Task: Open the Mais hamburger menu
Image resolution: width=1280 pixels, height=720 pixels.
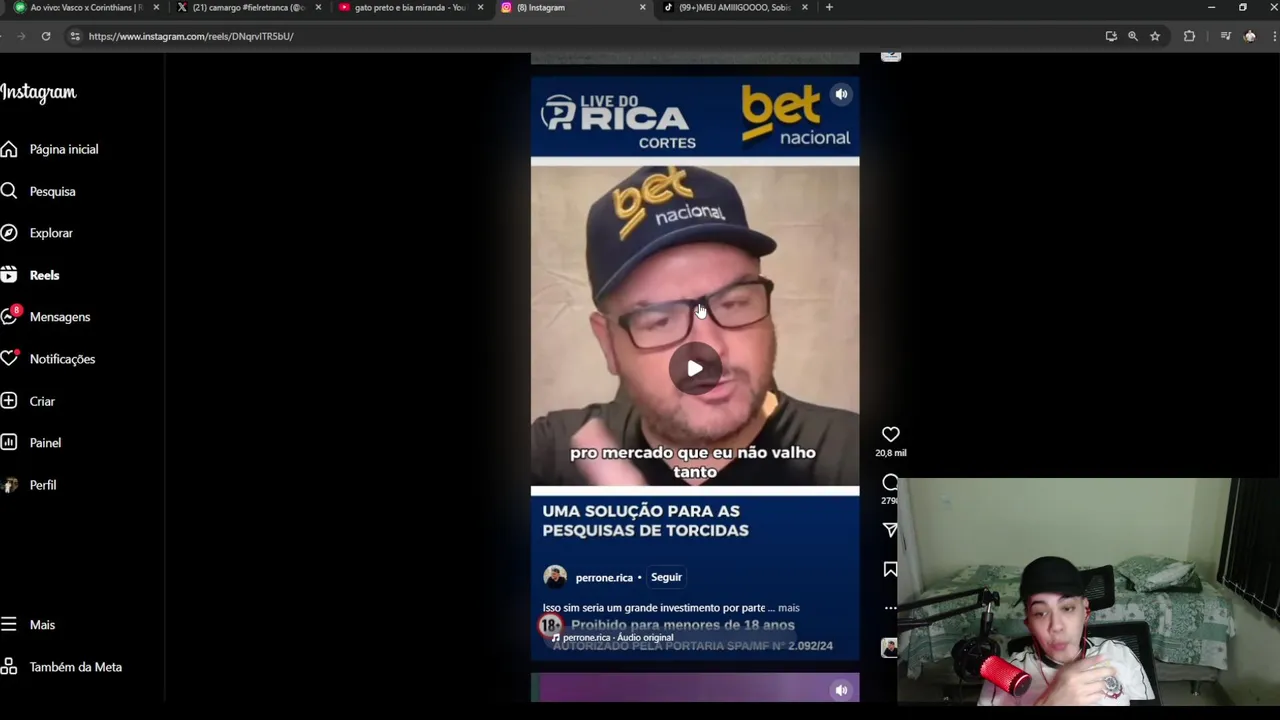Action: click(9, 625)
